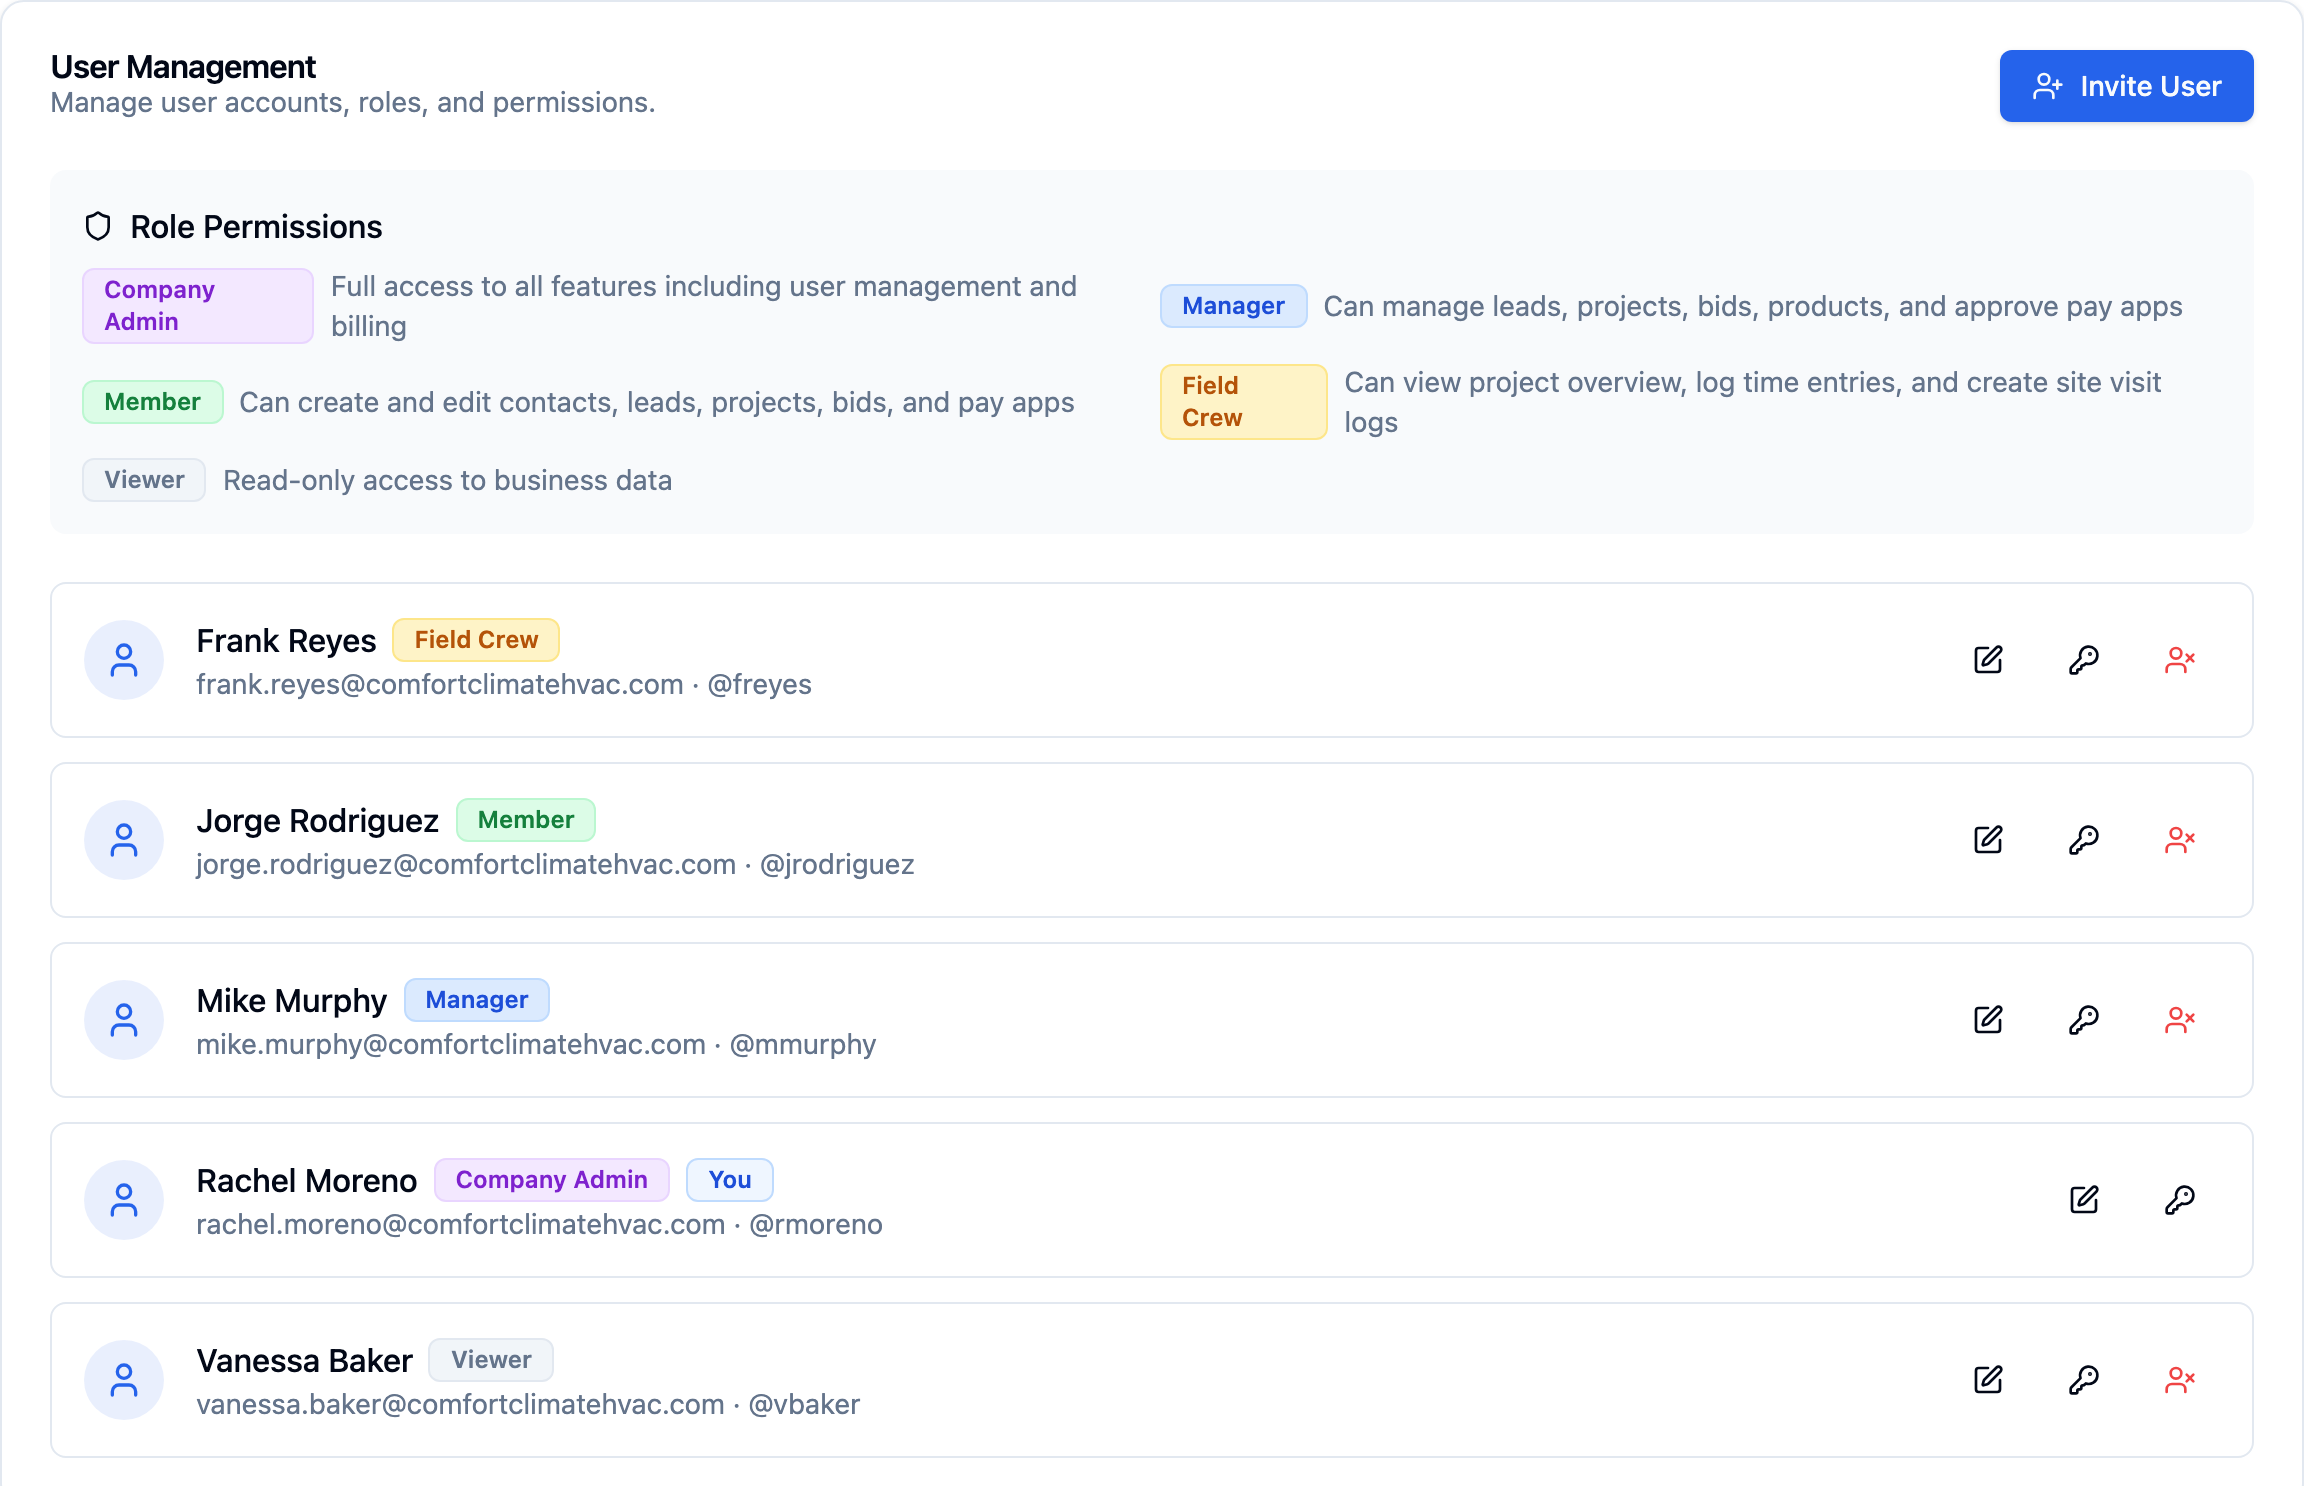
Task: Click the name Jorge Rodriguez
Action: click(318, 820)
